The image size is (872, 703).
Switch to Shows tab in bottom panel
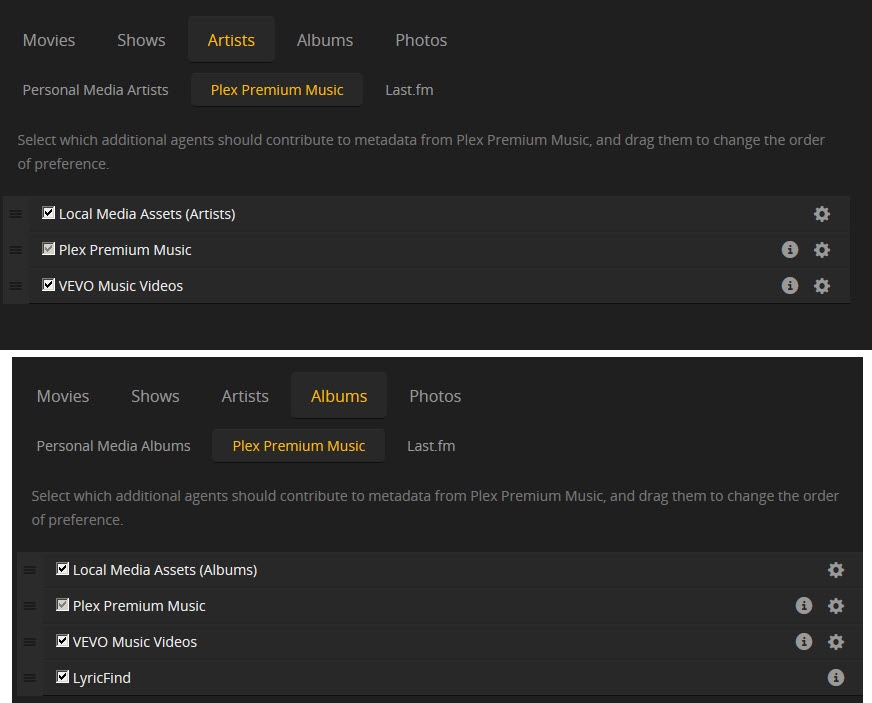pos(155,396)
